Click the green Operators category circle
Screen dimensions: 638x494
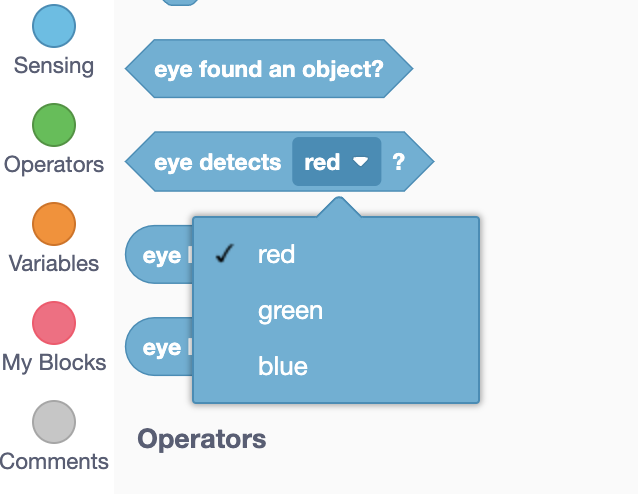(54, 125)
